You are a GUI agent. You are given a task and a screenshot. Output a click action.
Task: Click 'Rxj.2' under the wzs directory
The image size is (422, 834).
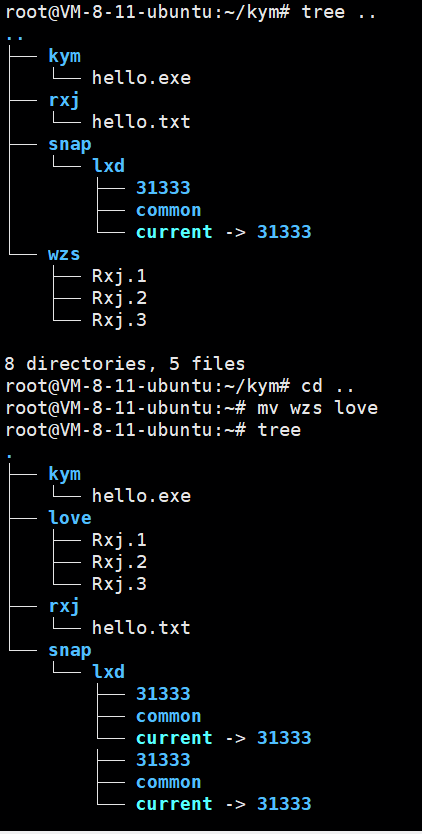(119, 298)
